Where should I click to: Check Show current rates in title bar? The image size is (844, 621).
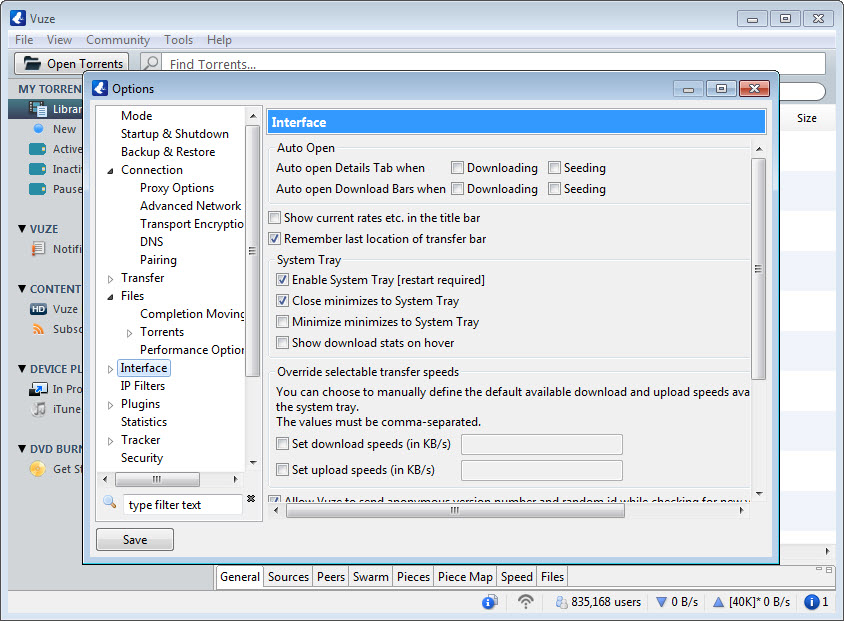[x=275, y=217]
